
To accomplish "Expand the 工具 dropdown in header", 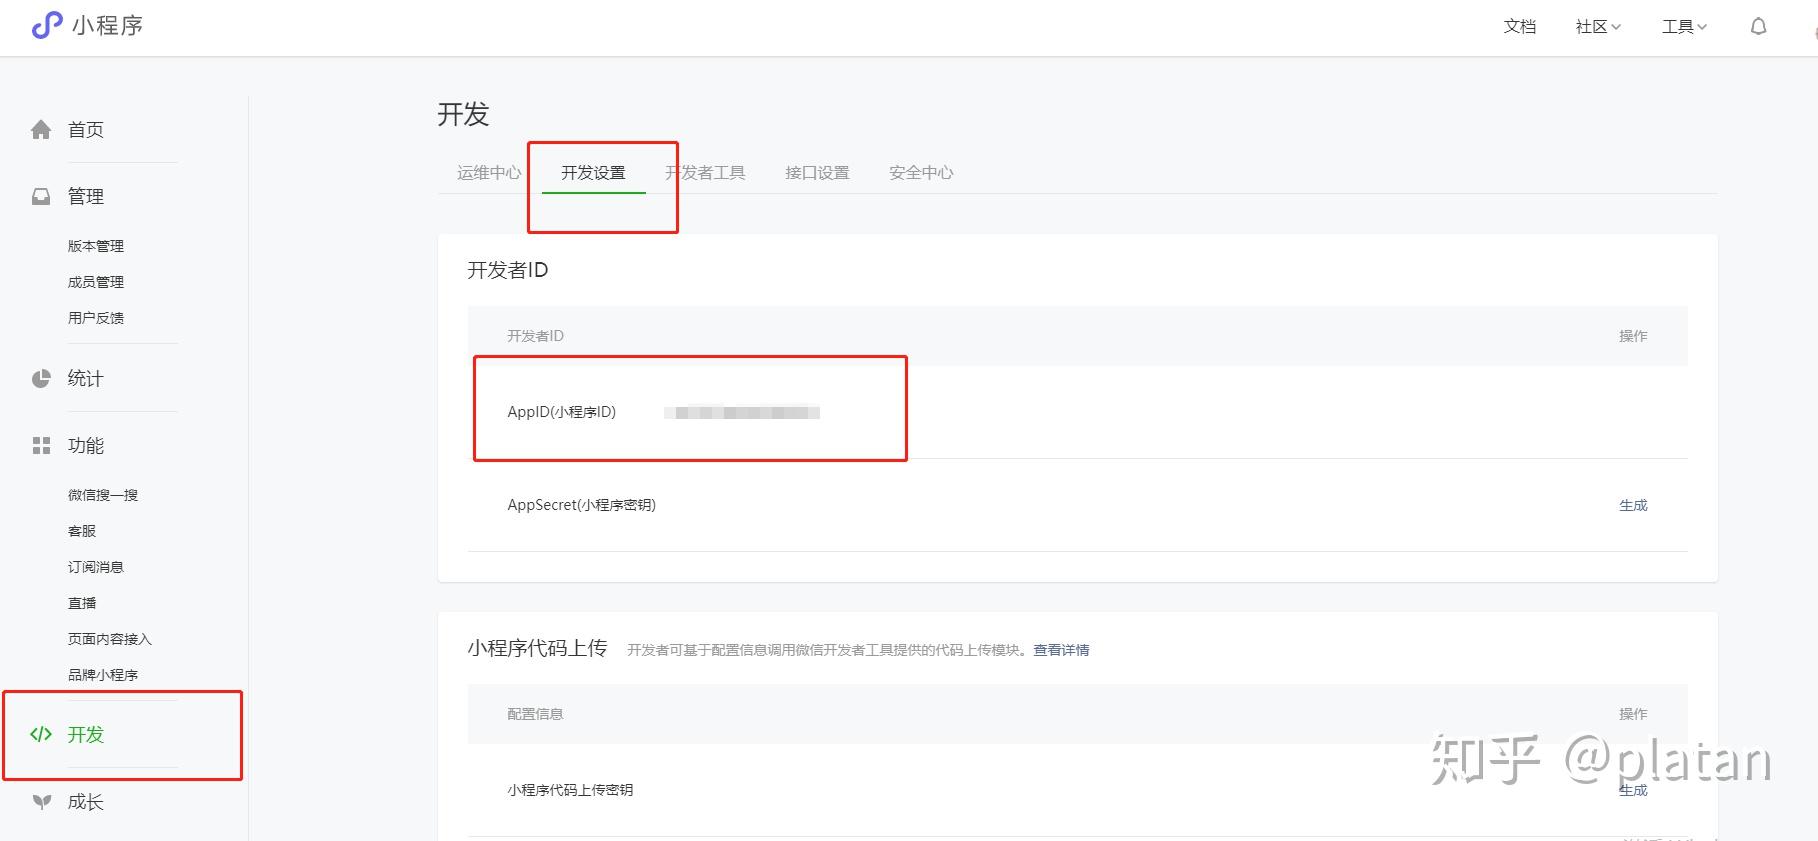I will tap(1684, 27).
